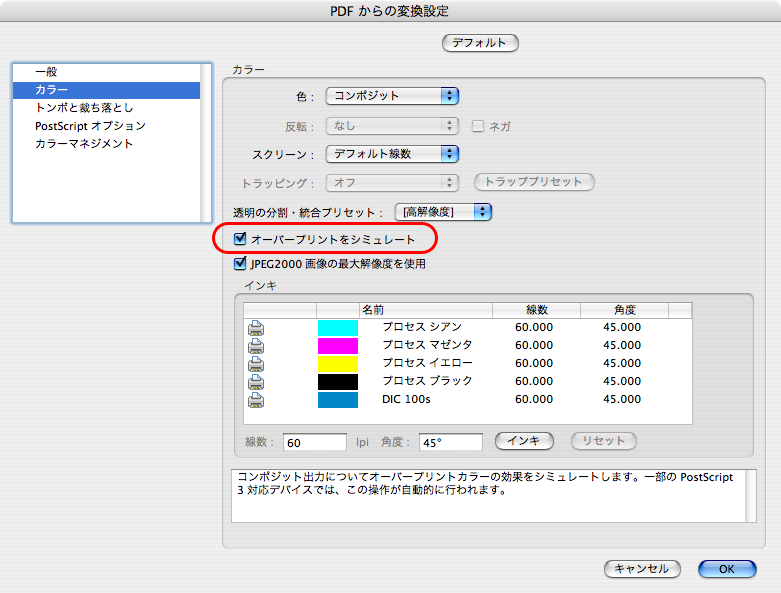The height and width of the screenshot is (593, 781).
Task: Click printer icon for プロセス イエロー ink
Action: point(256,364)
